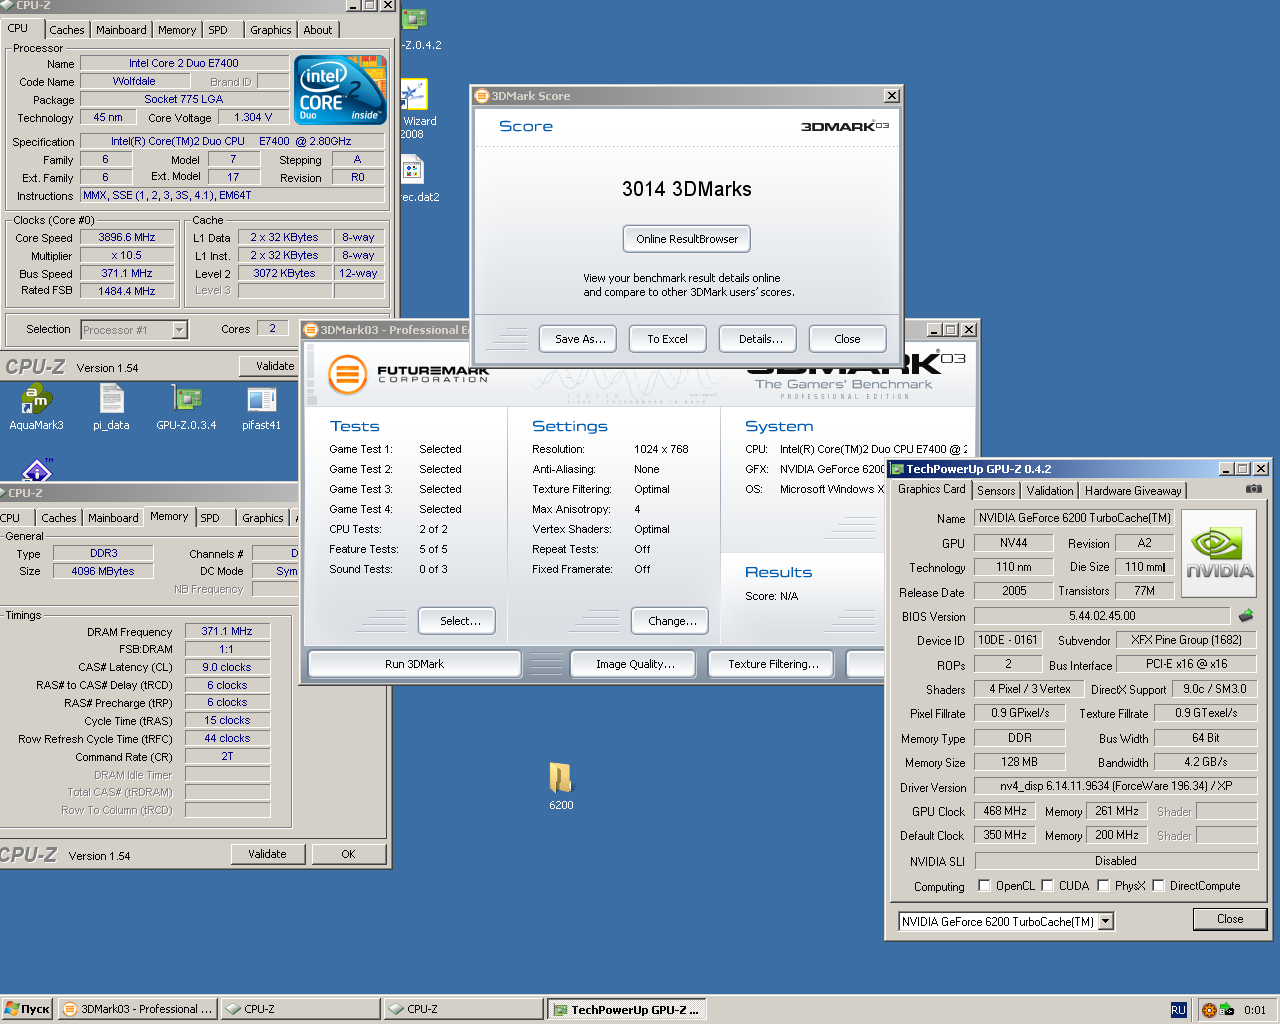Click the Futuremark orange logo

(x=347, y=375)
